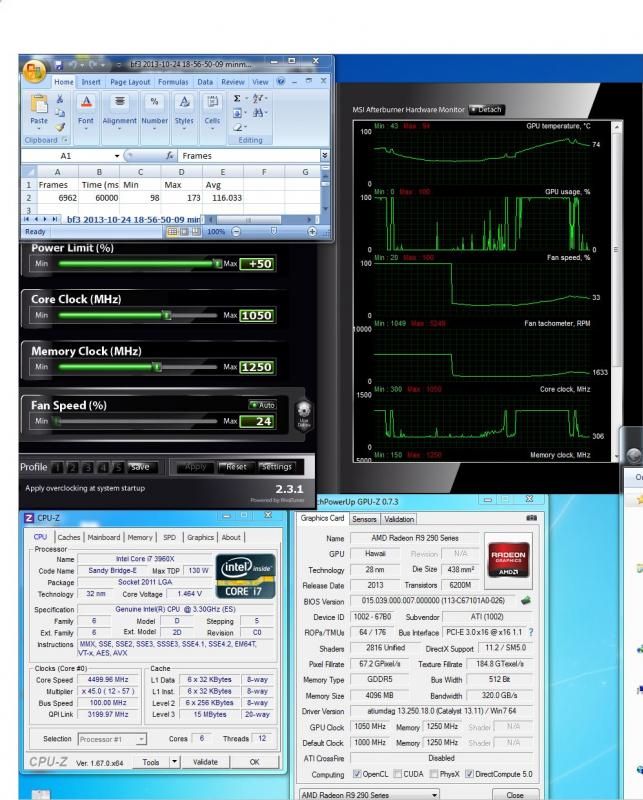The width and height of the screenshot is (643, 800).
Task: Click the Find & Select binoculars icon
Action: click(258, 112)
